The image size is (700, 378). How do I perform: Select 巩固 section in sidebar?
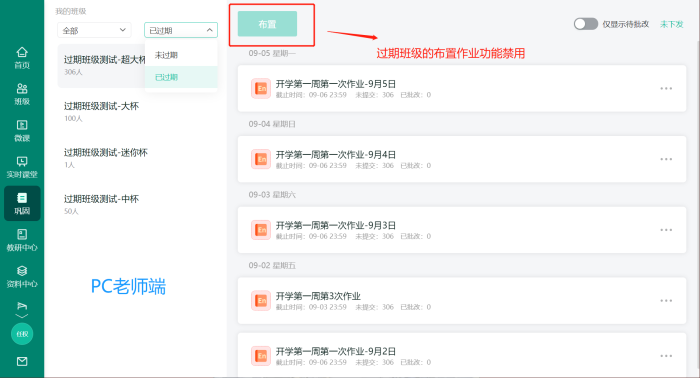click(x=22, y=204)
